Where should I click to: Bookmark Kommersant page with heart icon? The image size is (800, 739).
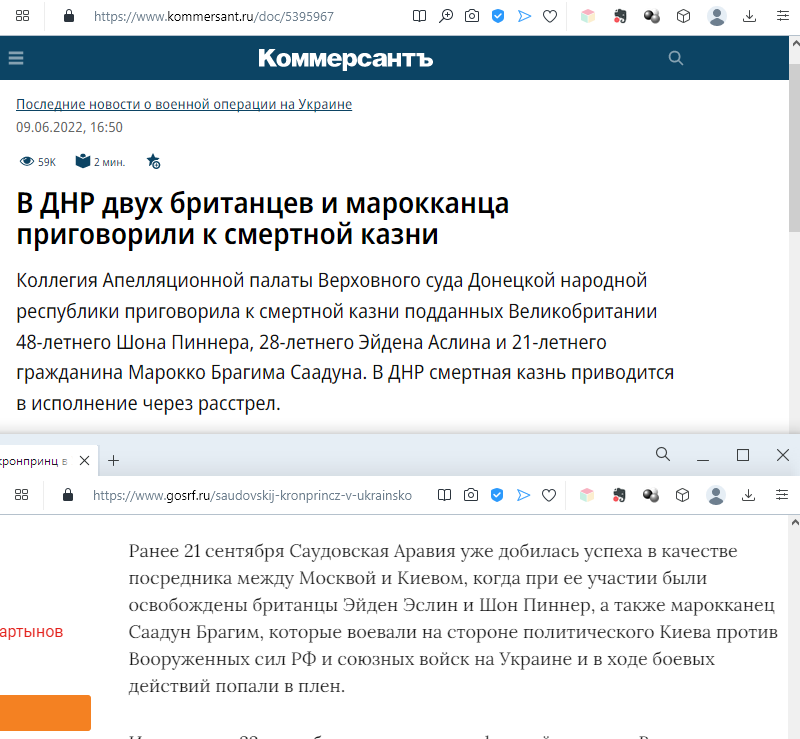click(x=550, y=17)
